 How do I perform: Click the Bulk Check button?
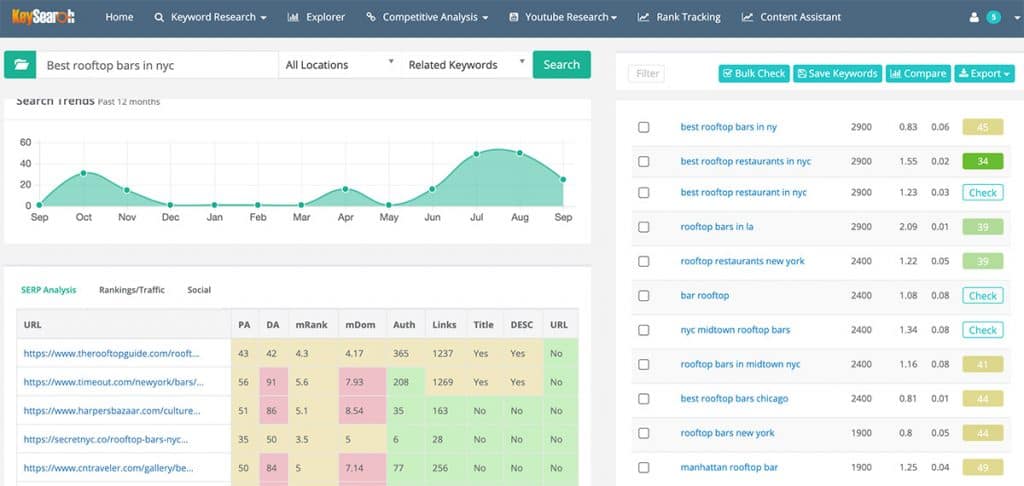click(754, 74)
